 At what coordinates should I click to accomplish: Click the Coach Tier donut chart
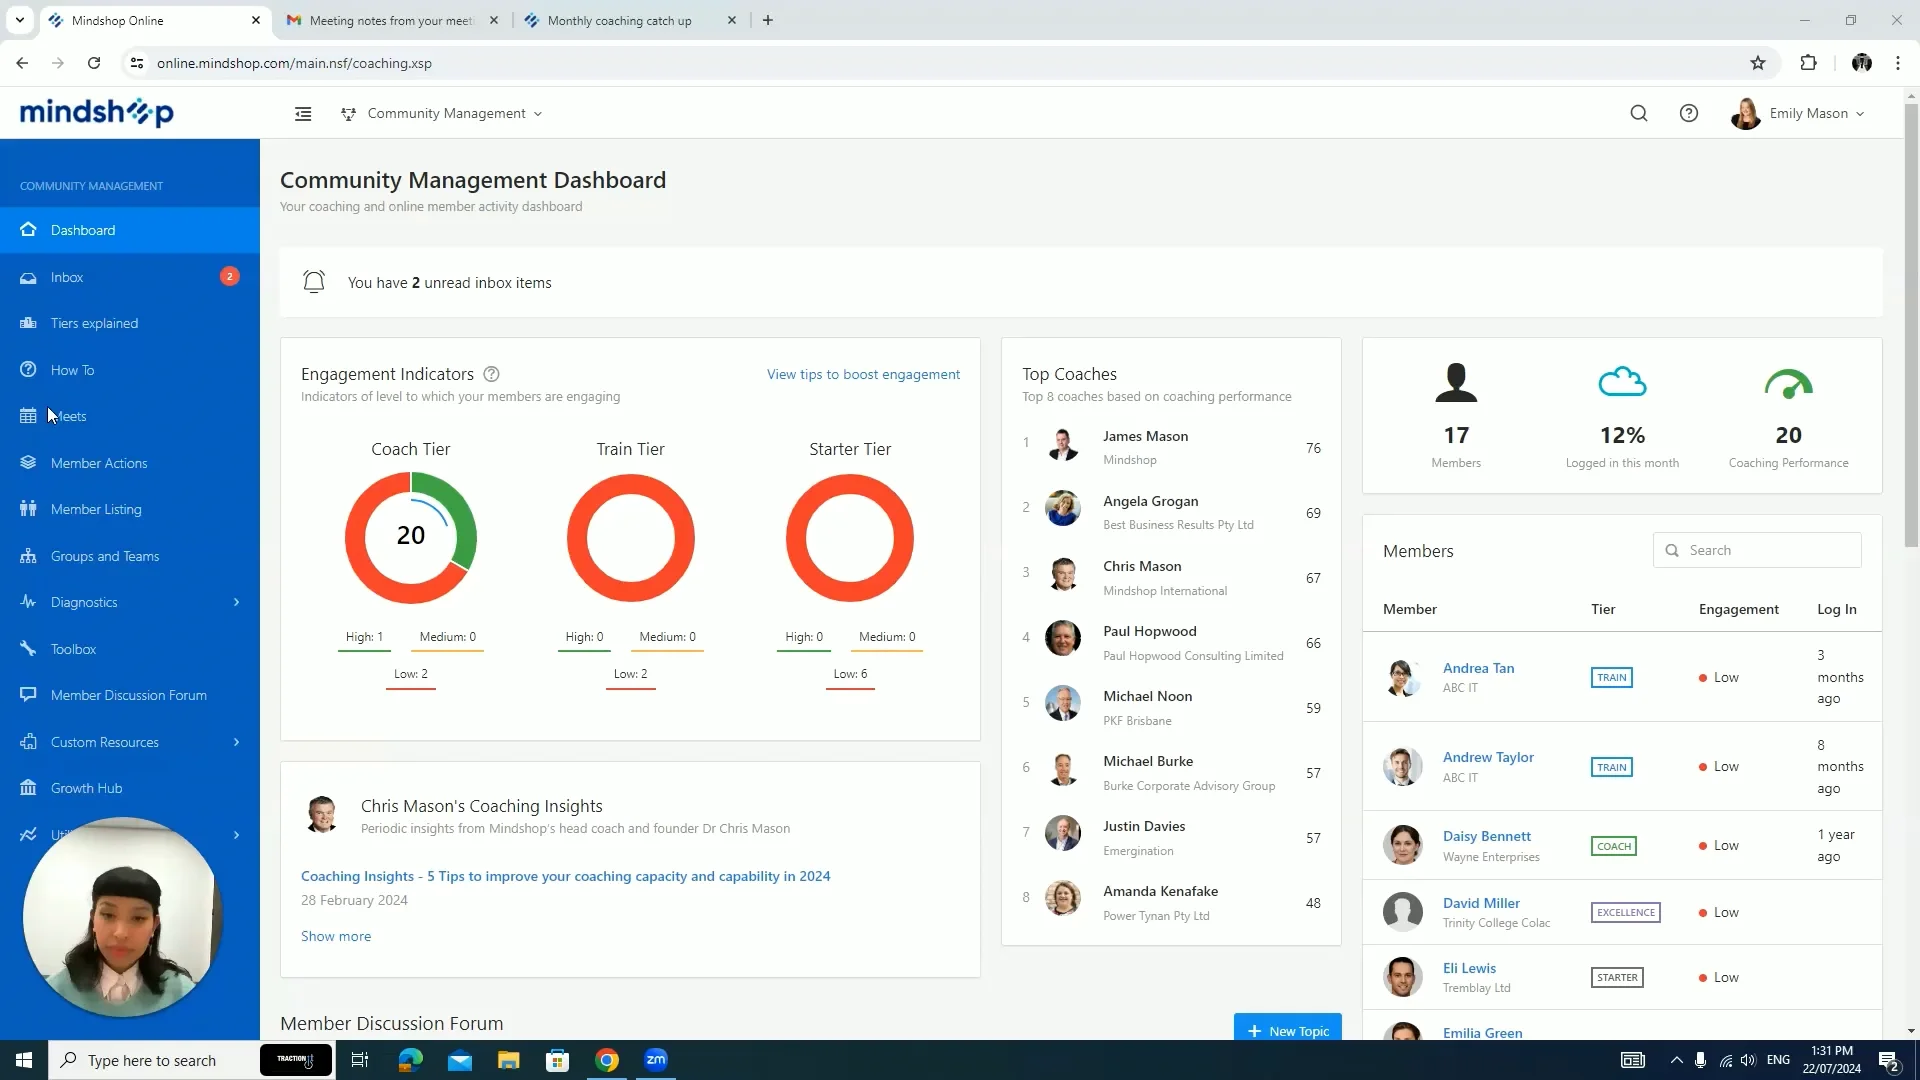[x=411, y=537]
